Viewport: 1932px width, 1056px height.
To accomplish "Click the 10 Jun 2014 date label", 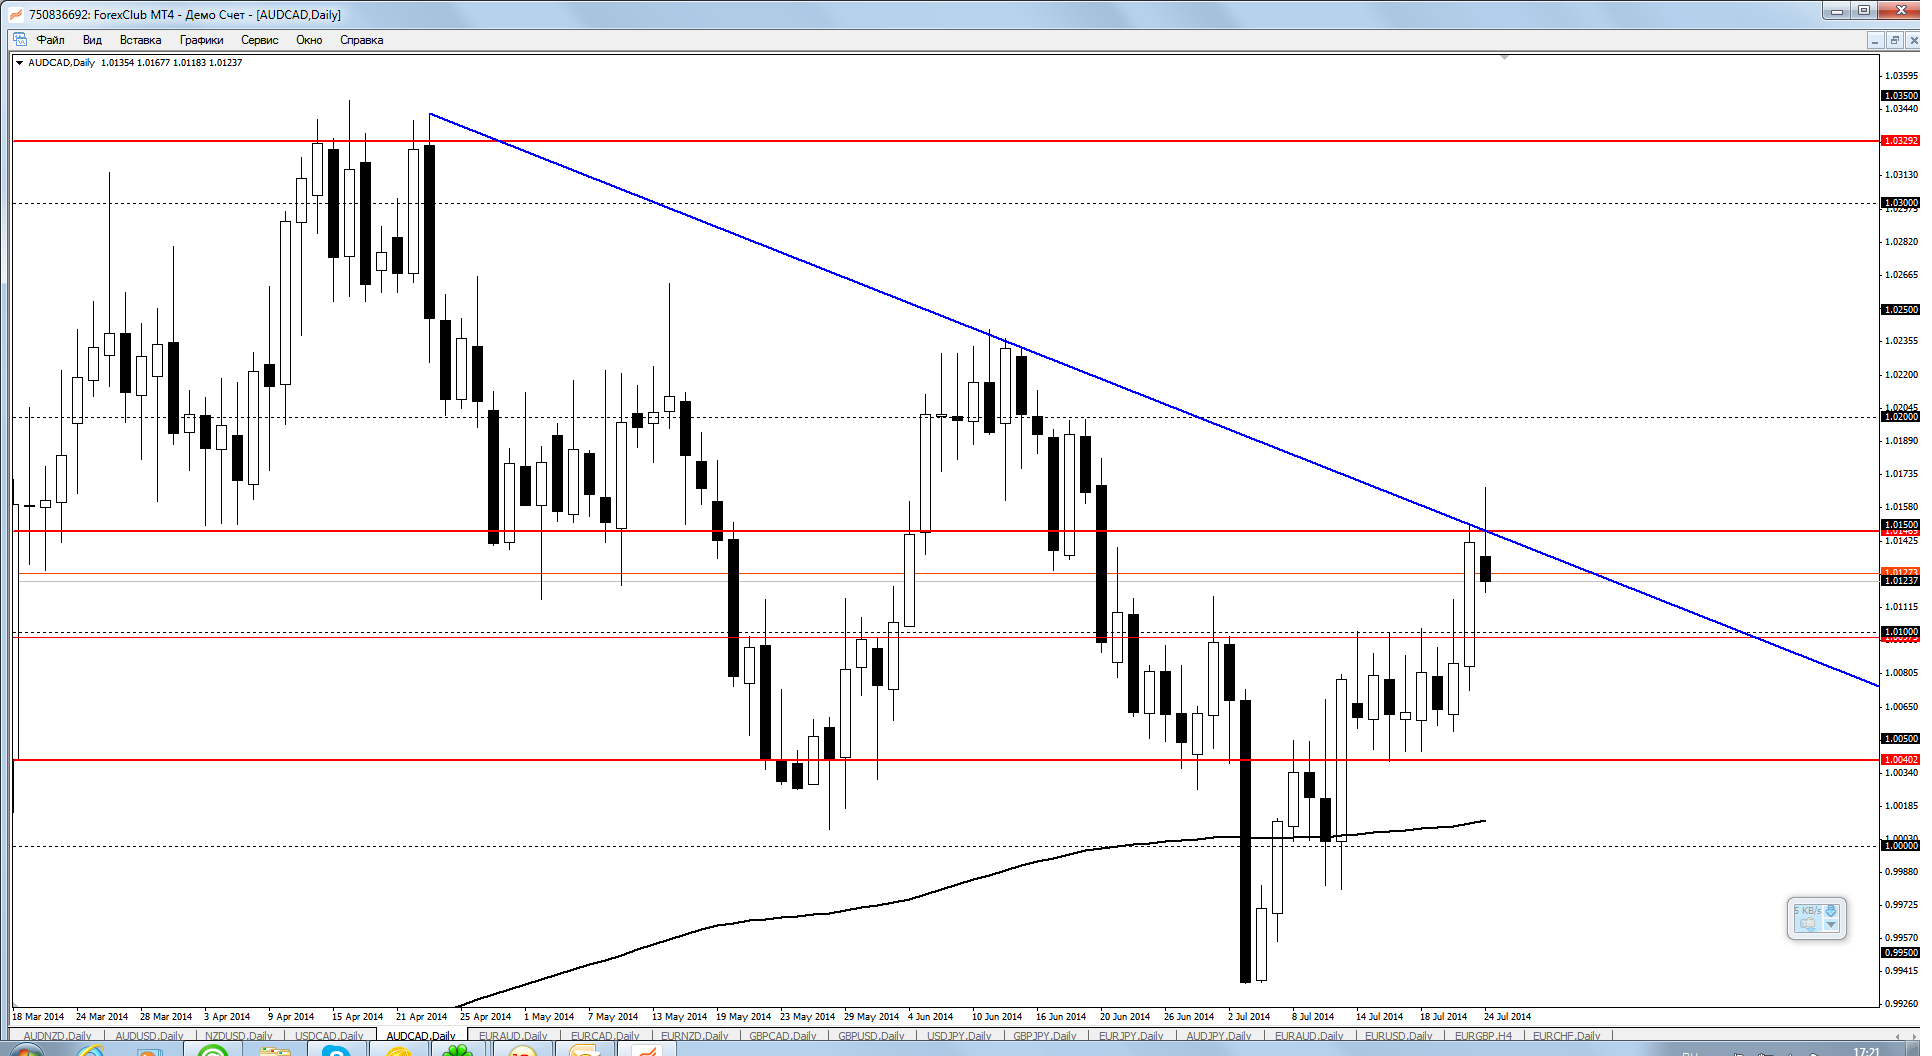I will [x=997, y=1017].
